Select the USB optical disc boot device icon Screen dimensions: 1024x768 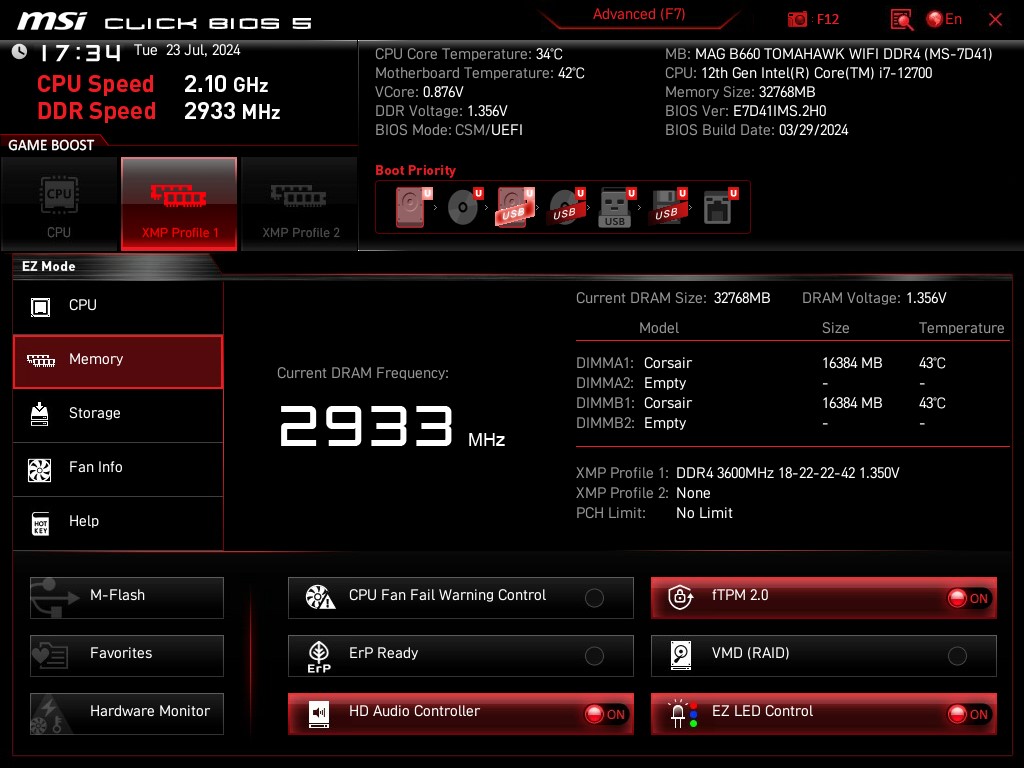coord(566,207)
